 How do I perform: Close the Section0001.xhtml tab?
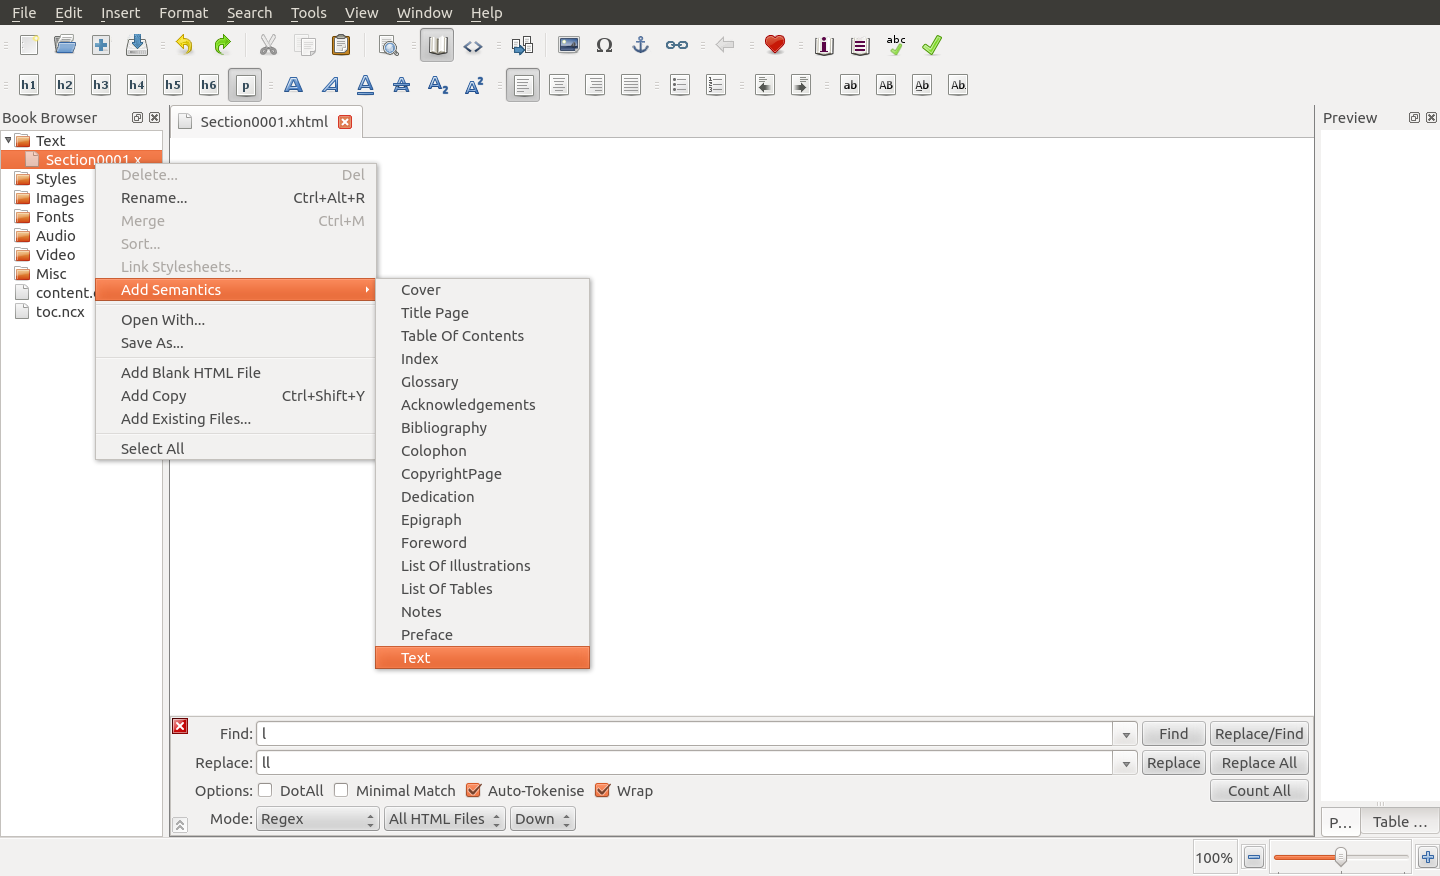345,122
